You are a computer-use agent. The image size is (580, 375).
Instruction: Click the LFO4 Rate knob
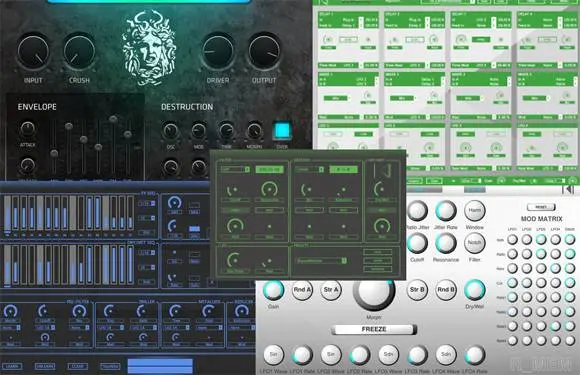pyautogui.click(x=475, y=355)
